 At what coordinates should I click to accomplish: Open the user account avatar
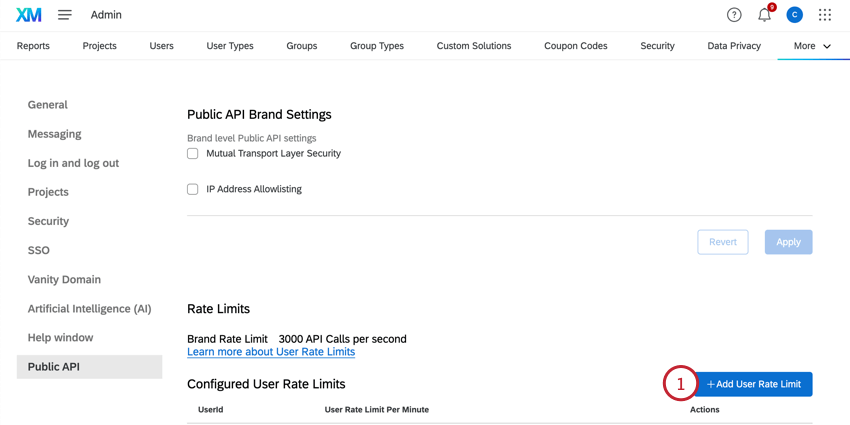794,15
